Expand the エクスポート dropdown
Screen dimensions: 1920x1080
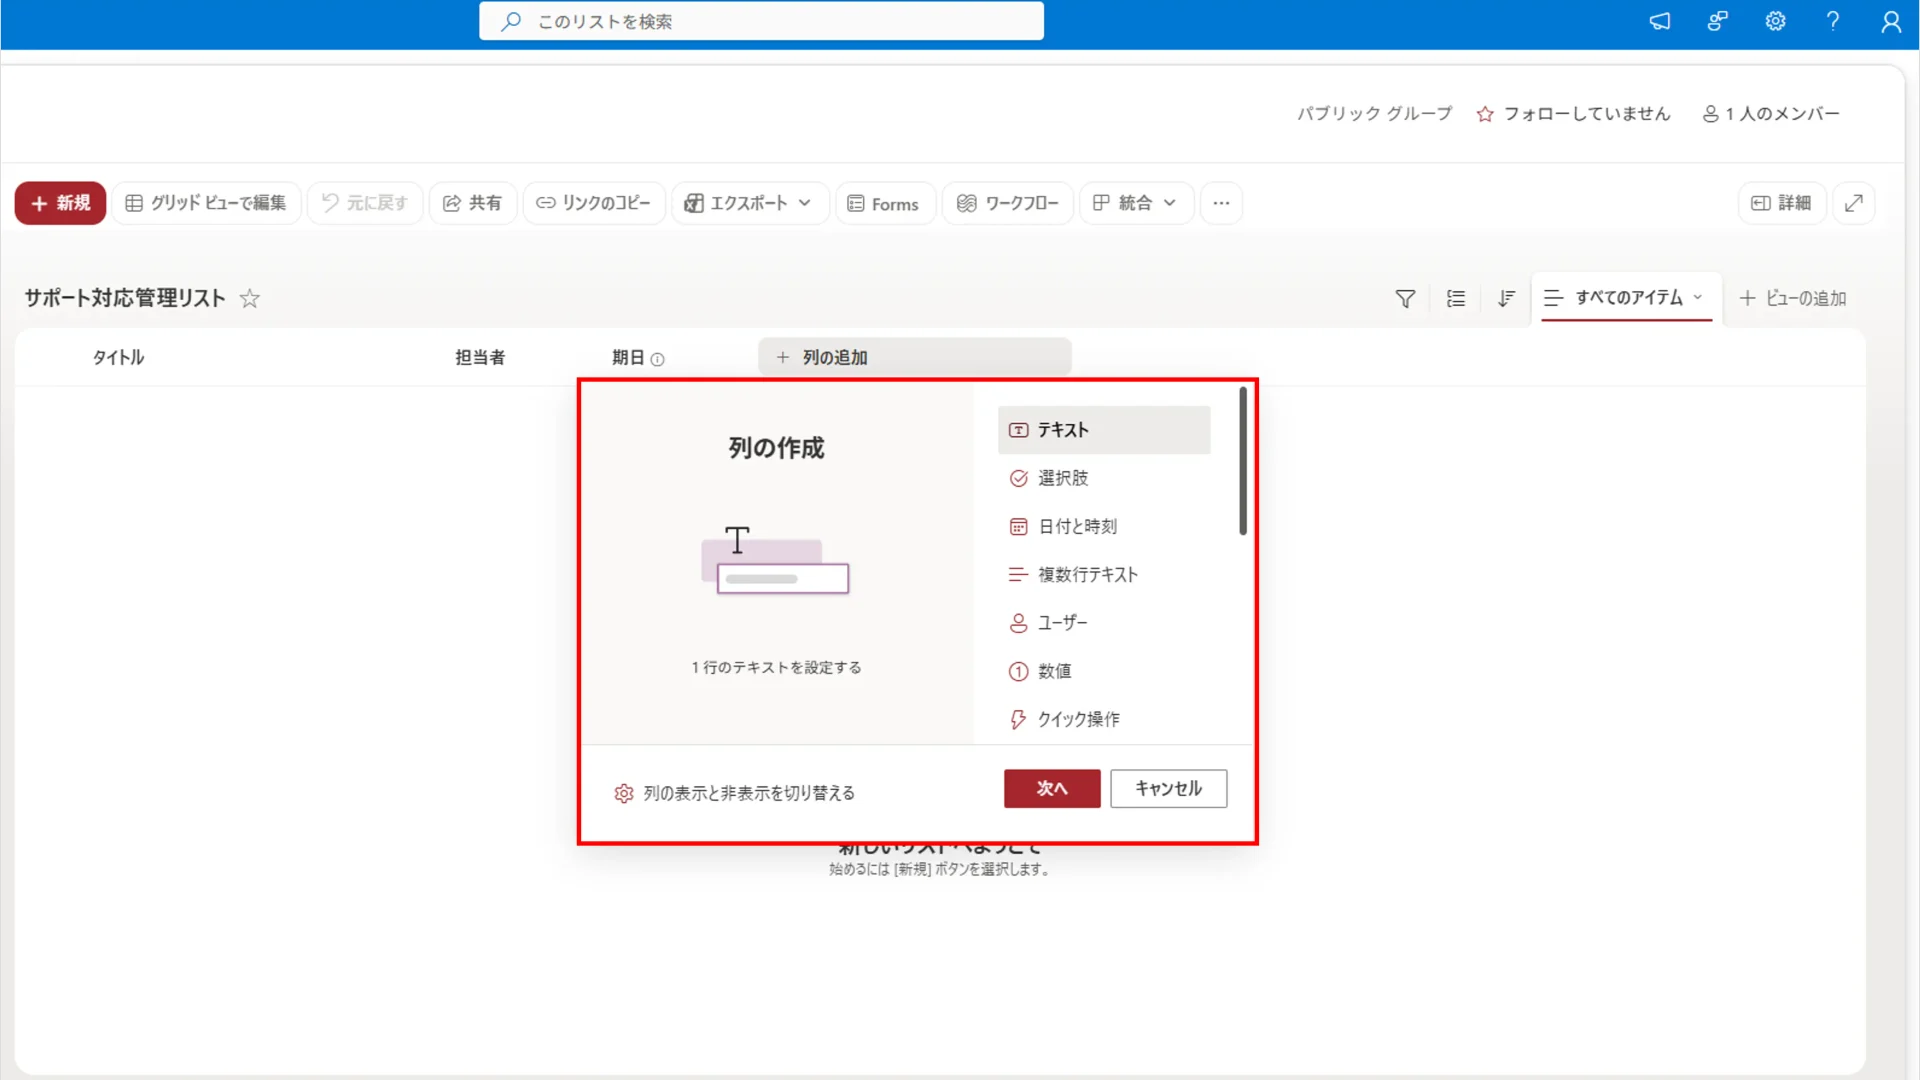[x=750, y=203]
